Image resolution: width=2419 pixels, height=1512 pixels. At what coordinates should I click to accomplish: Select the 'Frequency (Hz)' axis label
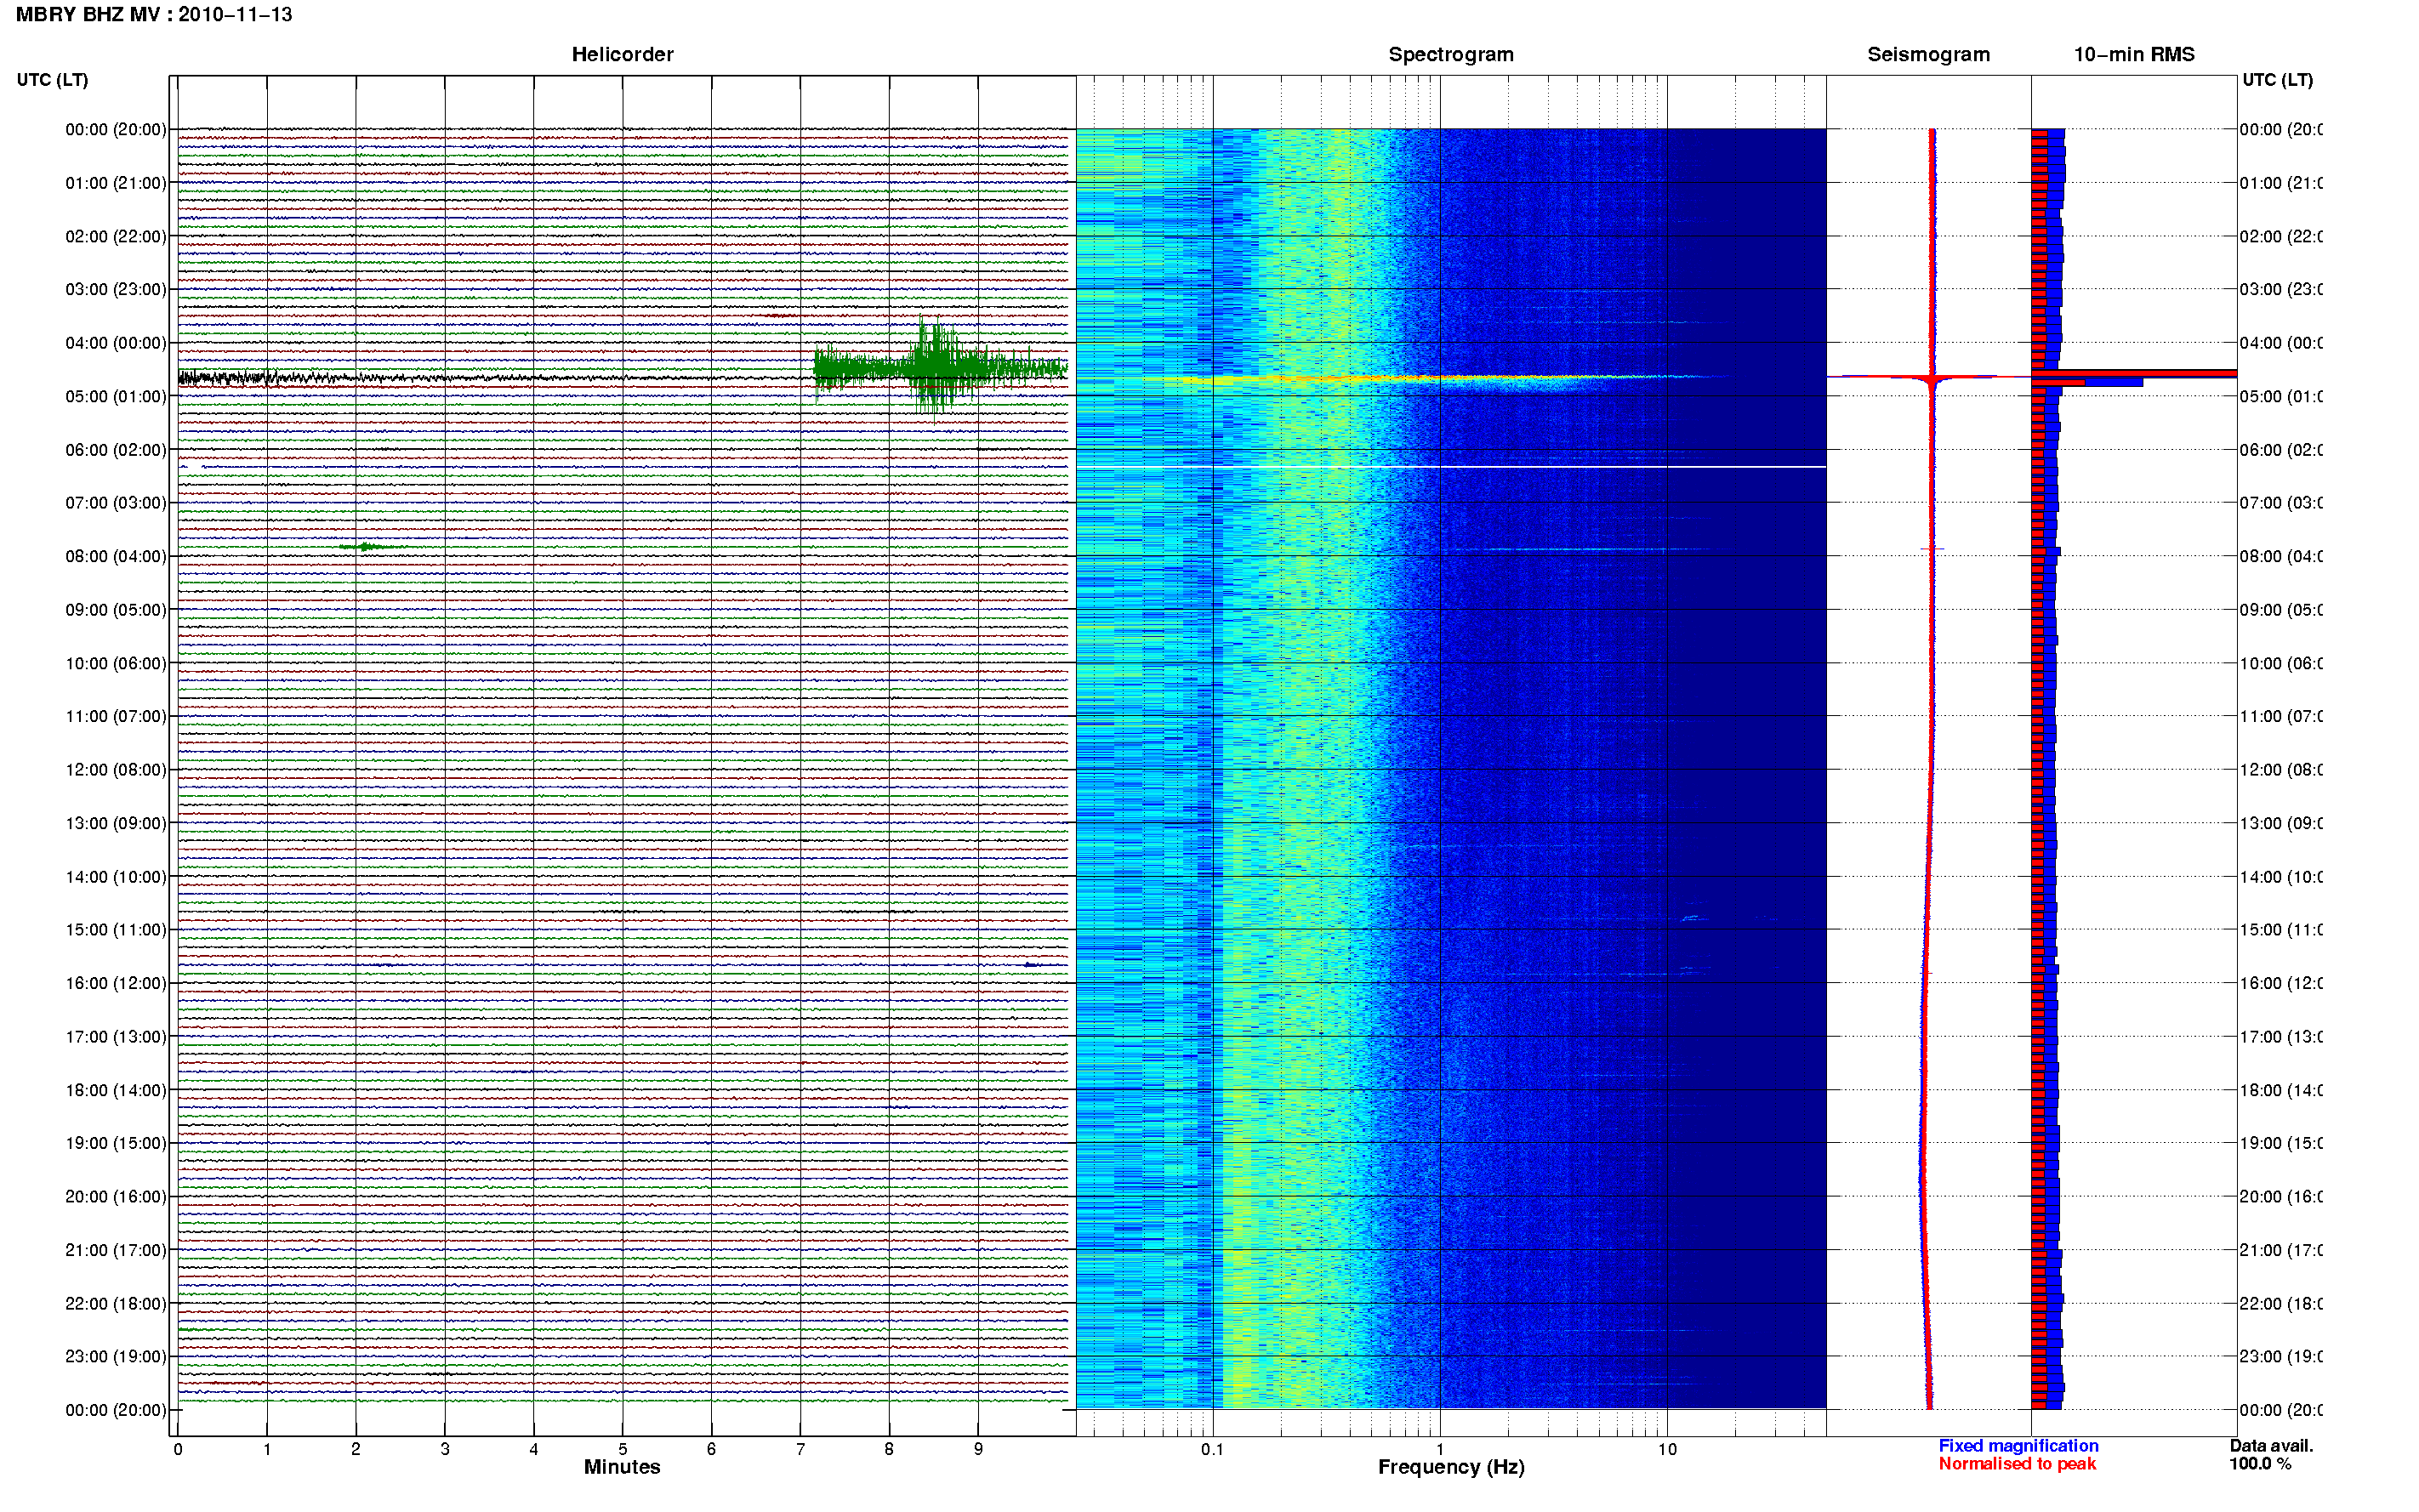tap(1451, 1467)
